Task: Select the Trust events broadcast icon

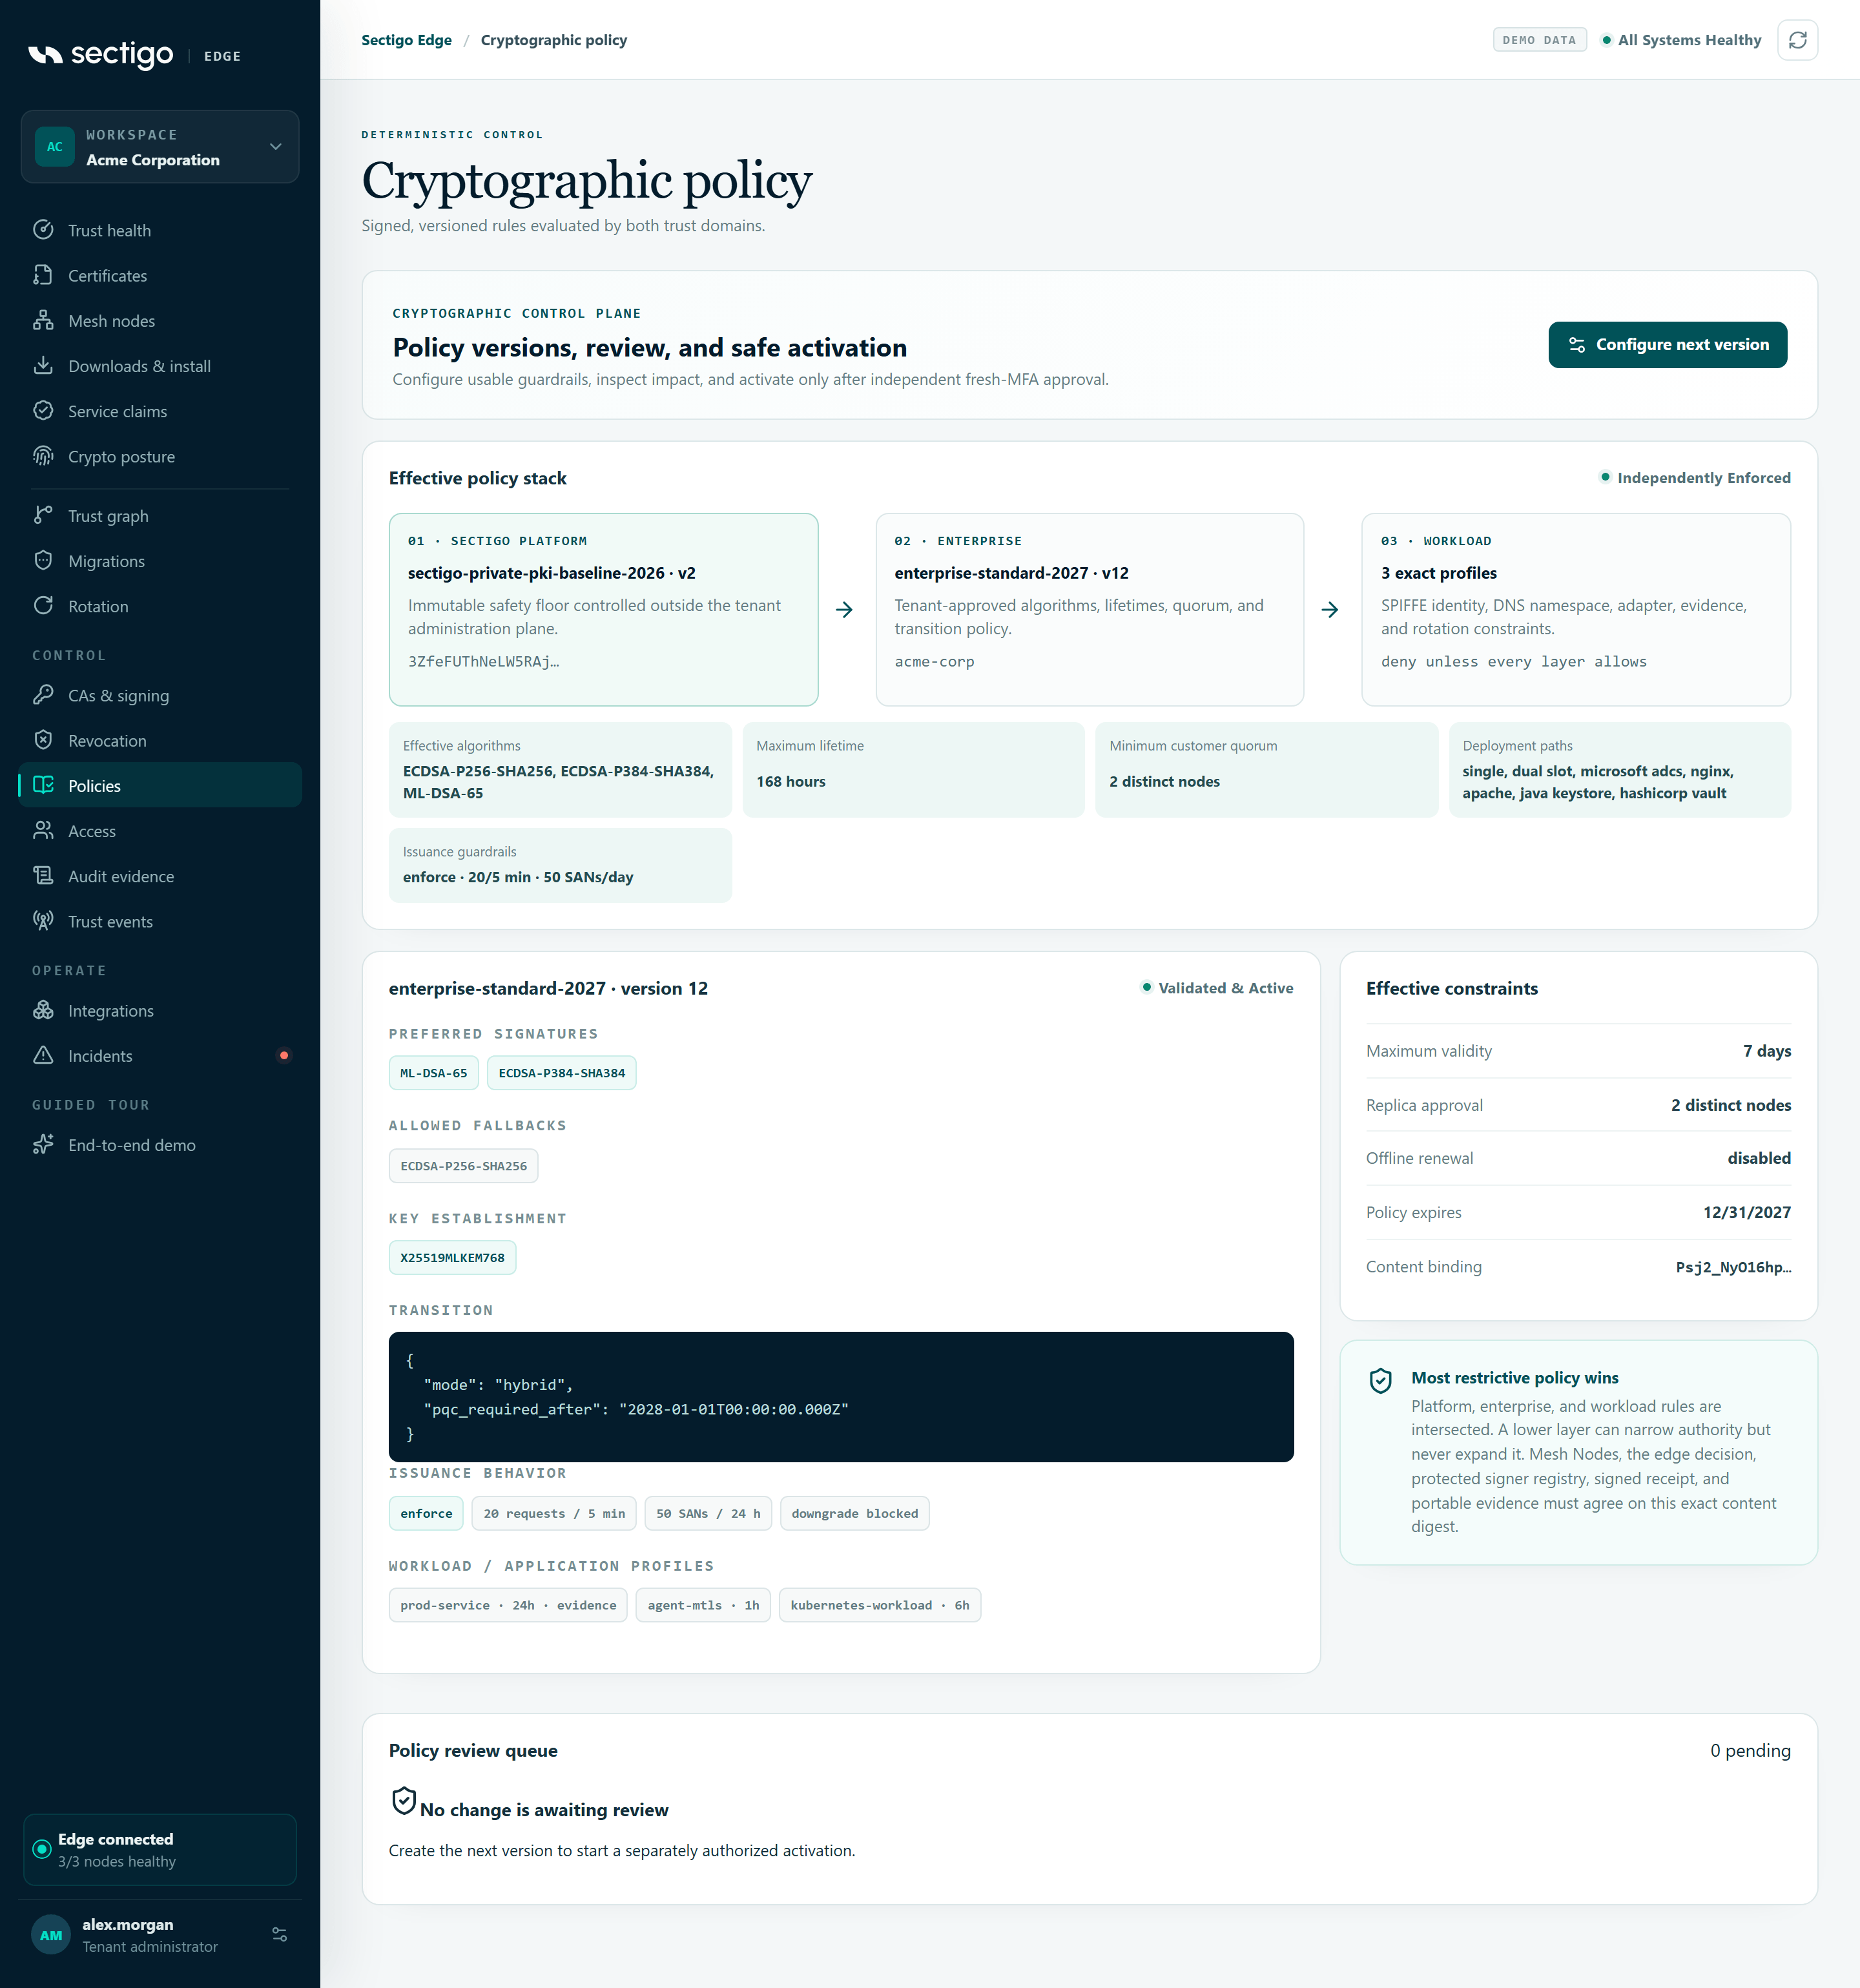Action: [43, 921]
